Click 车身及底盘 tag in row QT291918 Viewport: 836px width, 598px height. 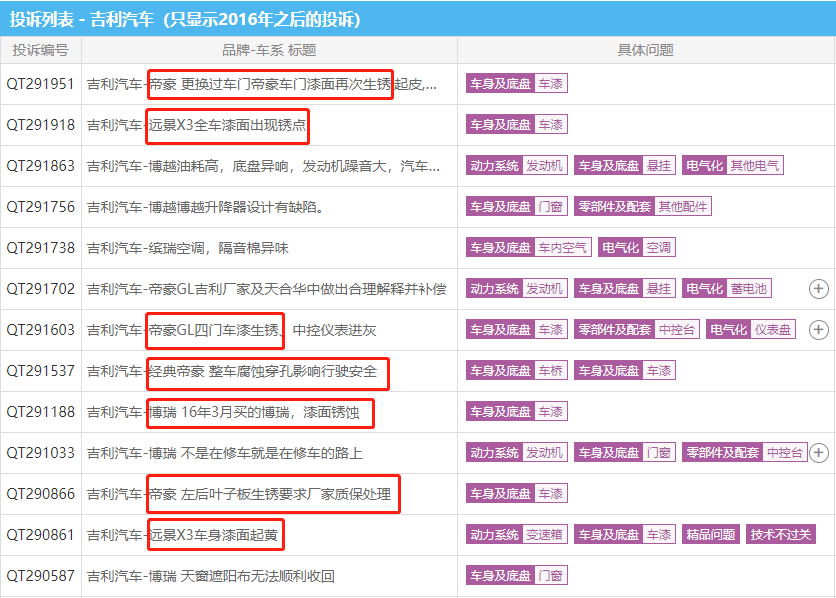click(500, 125)
